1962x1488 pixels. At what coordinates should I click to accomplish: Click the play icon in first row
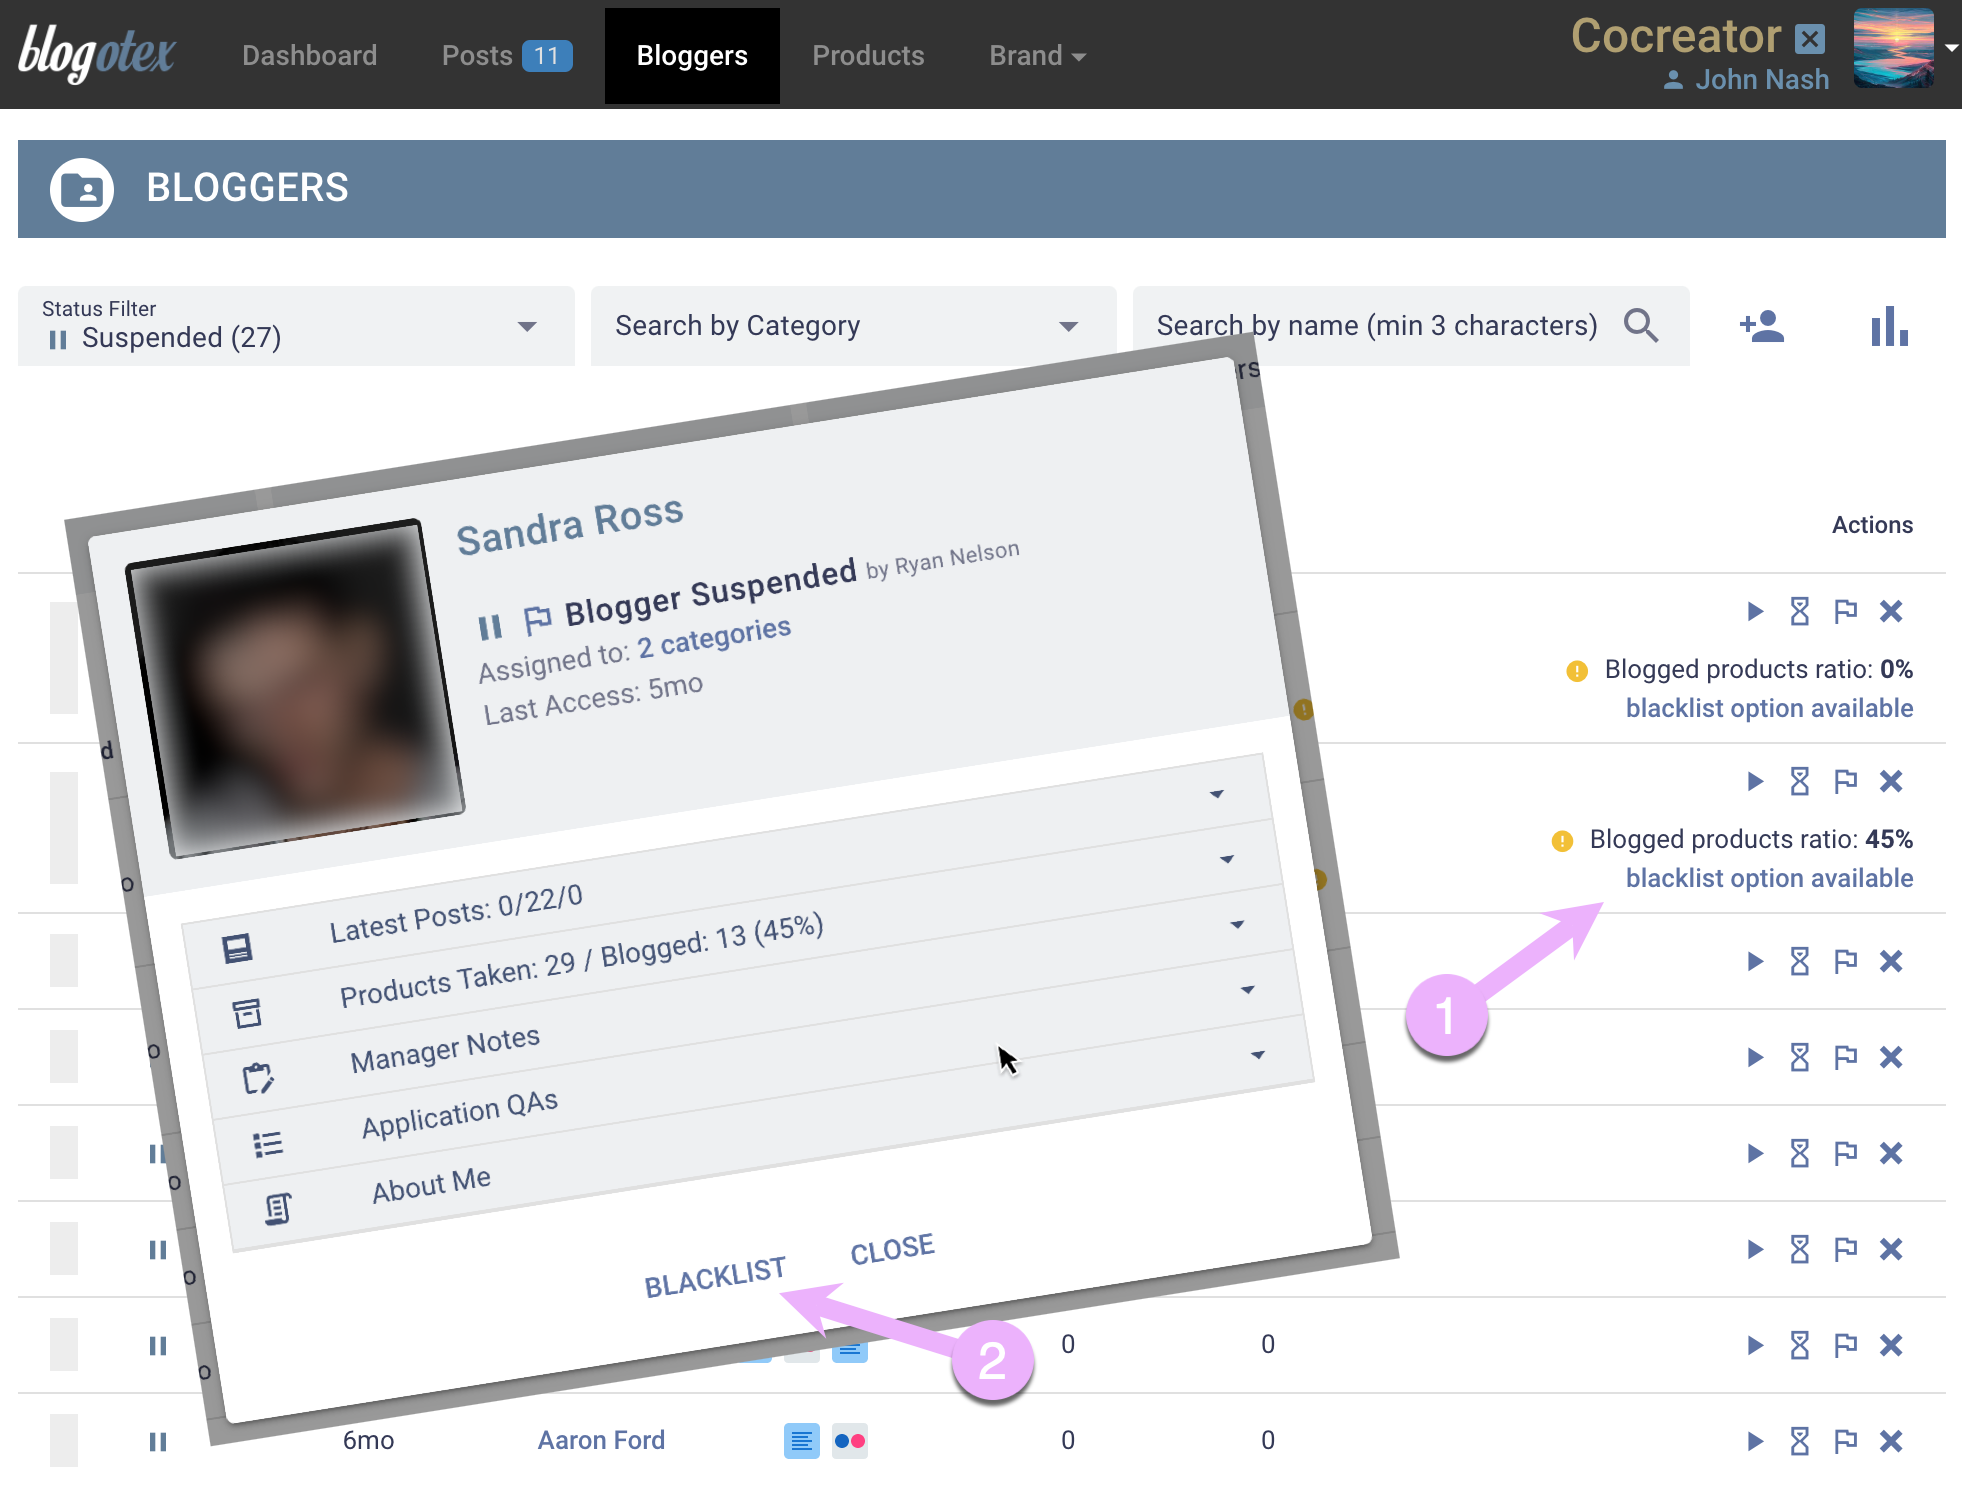[1754, 611]
